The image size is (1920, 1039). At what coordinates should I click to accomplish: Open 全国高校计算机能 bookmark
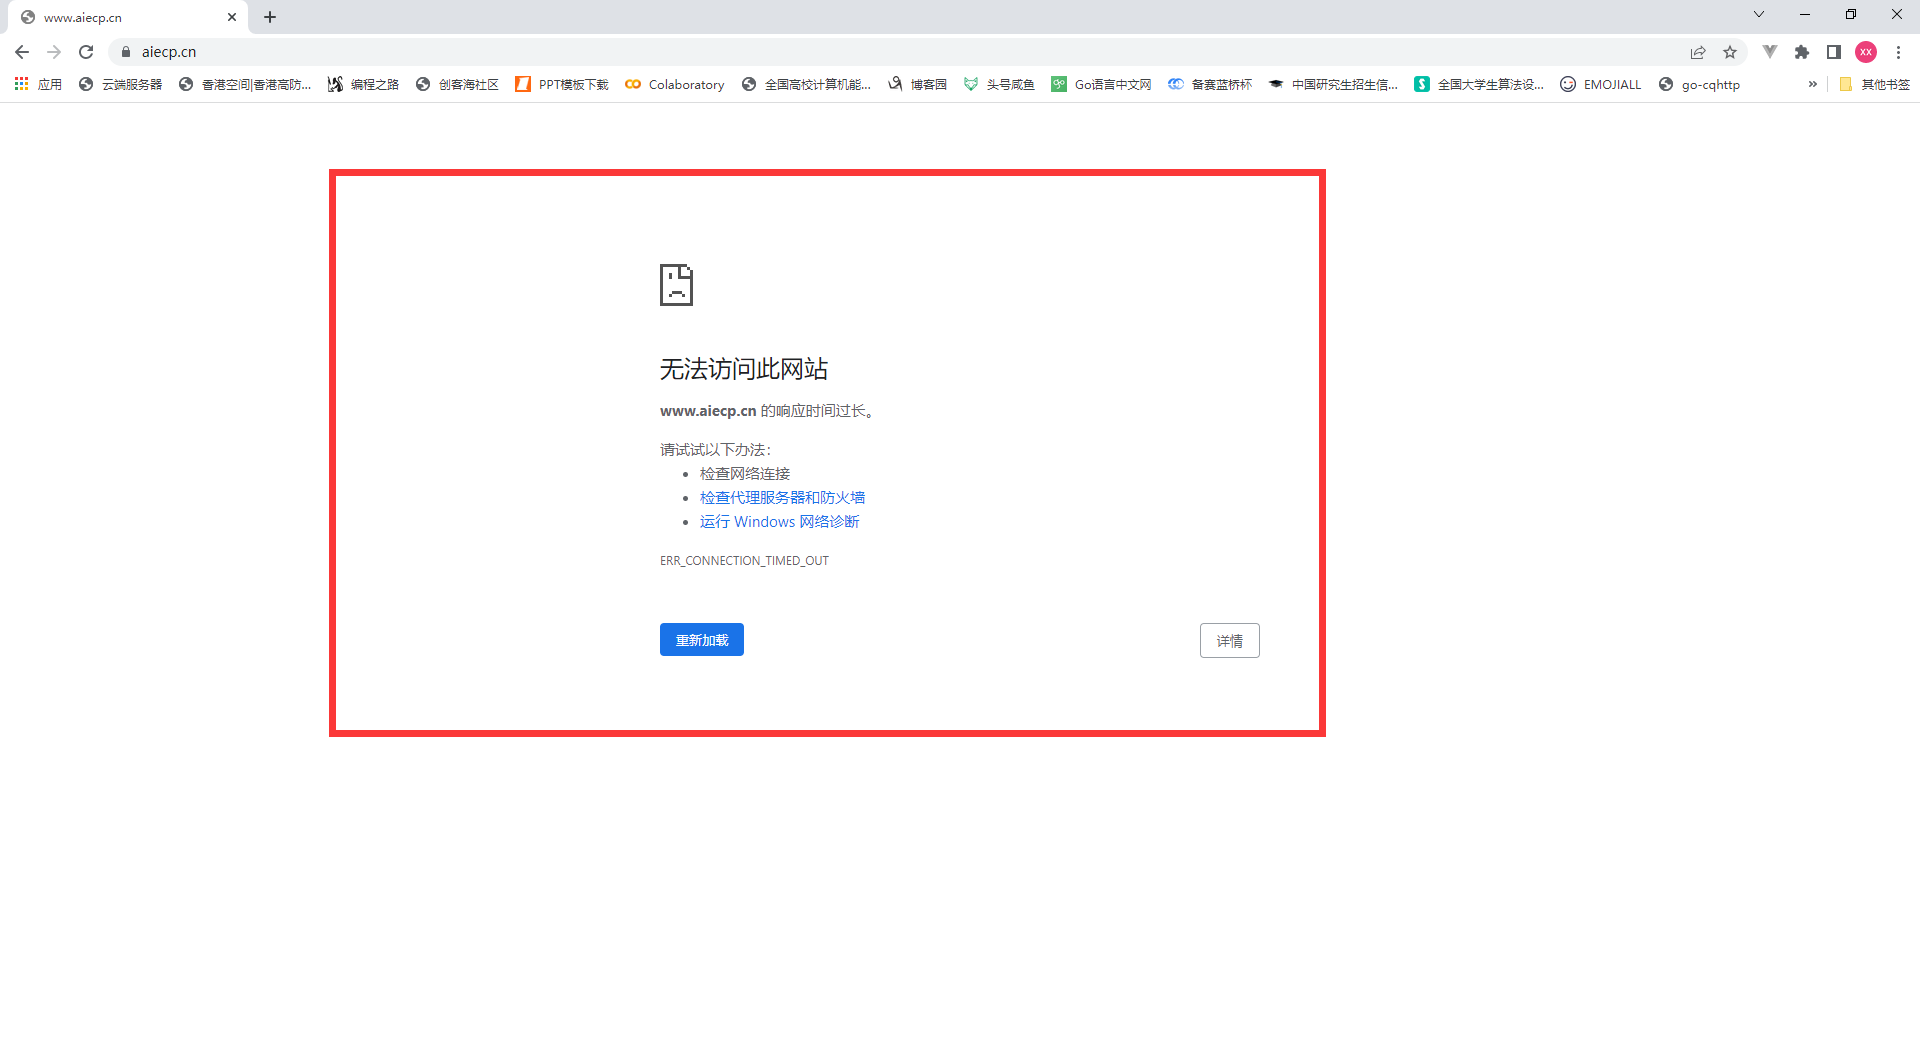[x=806, y=84]
